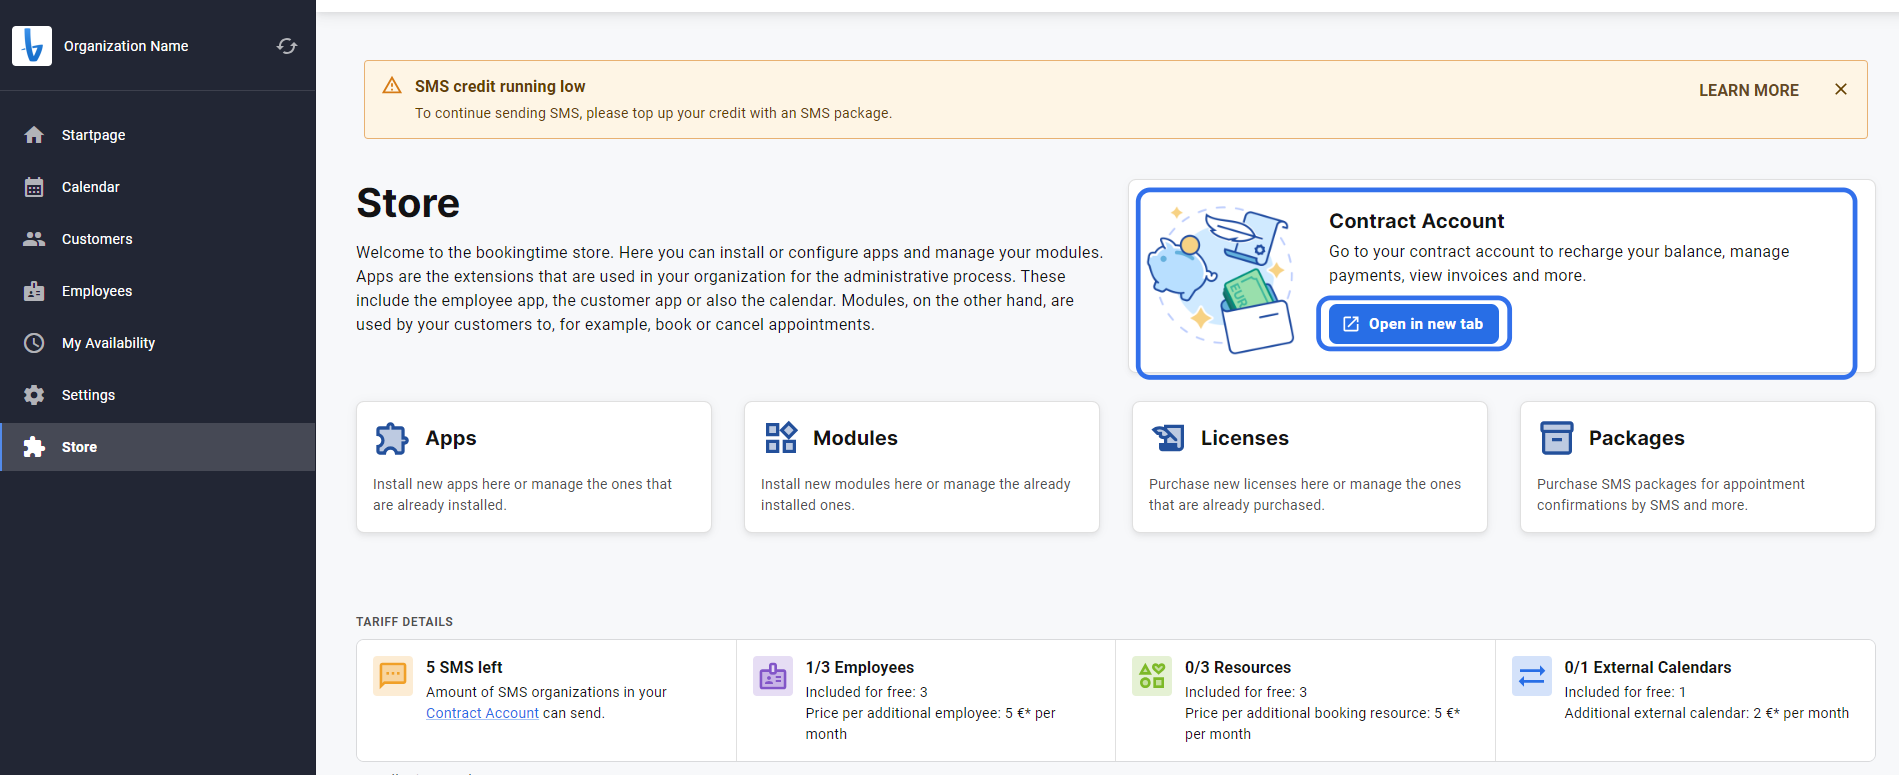This screenshot has height=775, width=1899.
Task: Click the organization switch refresh icon
Action: 287,46
